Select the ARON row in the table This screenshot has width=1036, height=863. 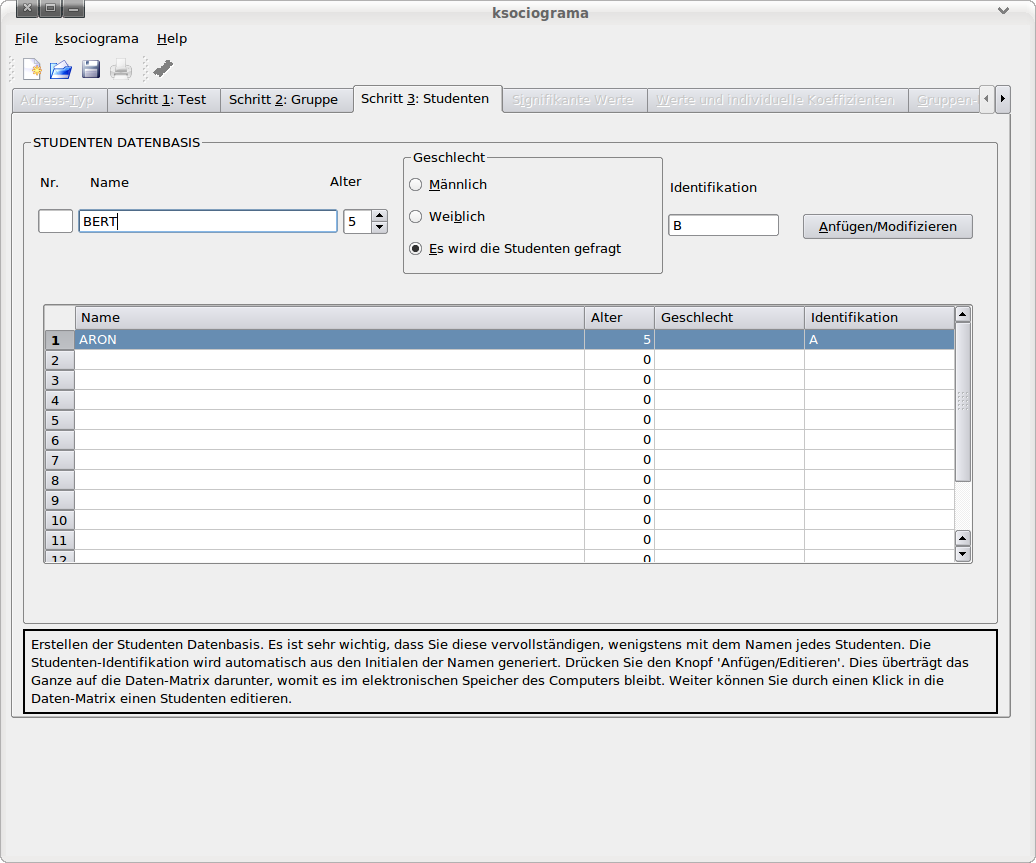coord(330,340)
